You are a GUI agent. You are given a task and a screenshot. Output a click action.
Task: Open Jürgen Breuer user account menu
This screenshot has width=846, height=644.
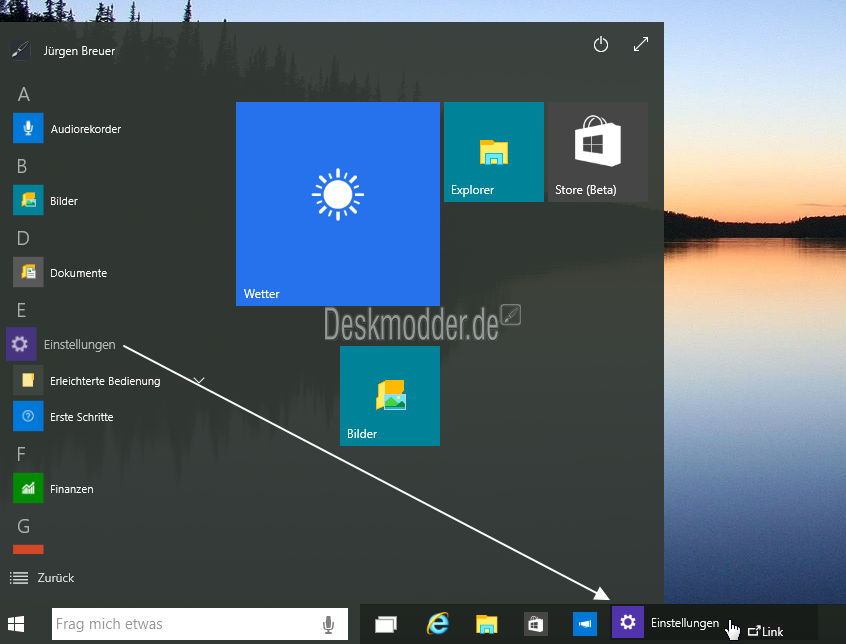coord(63,51)
